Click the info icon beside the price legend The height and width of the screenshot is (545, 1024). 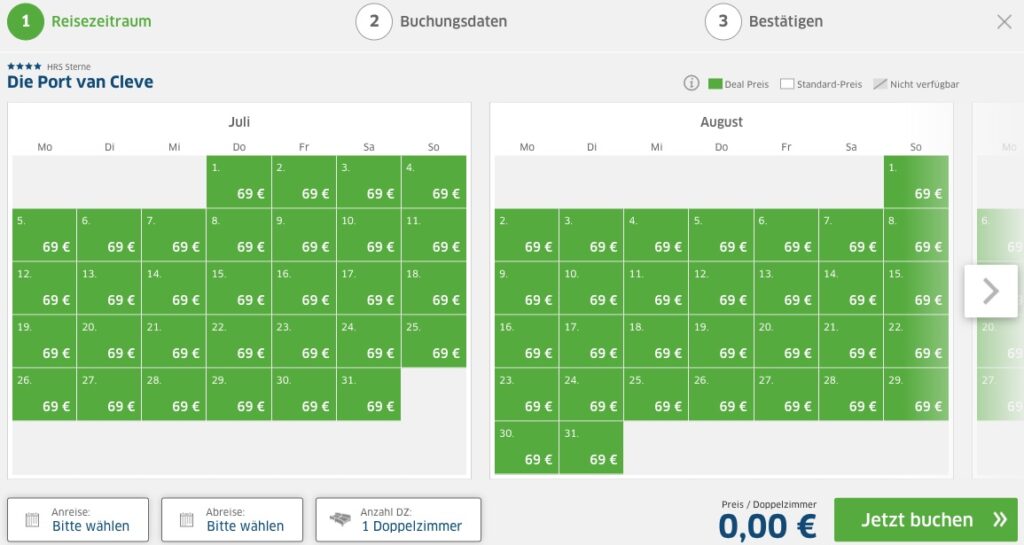click(691, 83)
